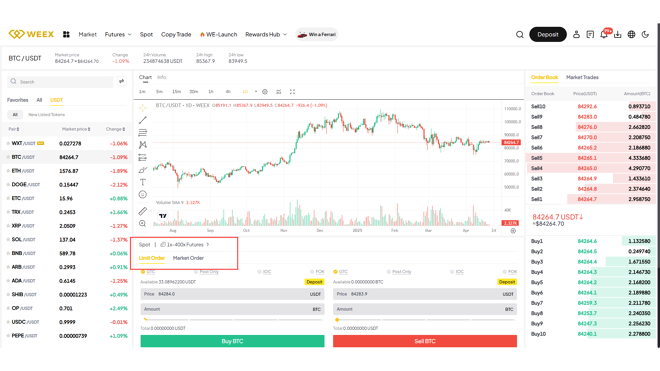Screen dimensions: 660x371
Task: Open the chart interval dropdown arrow
Action: pyautogui.click(x=255, y=91)
